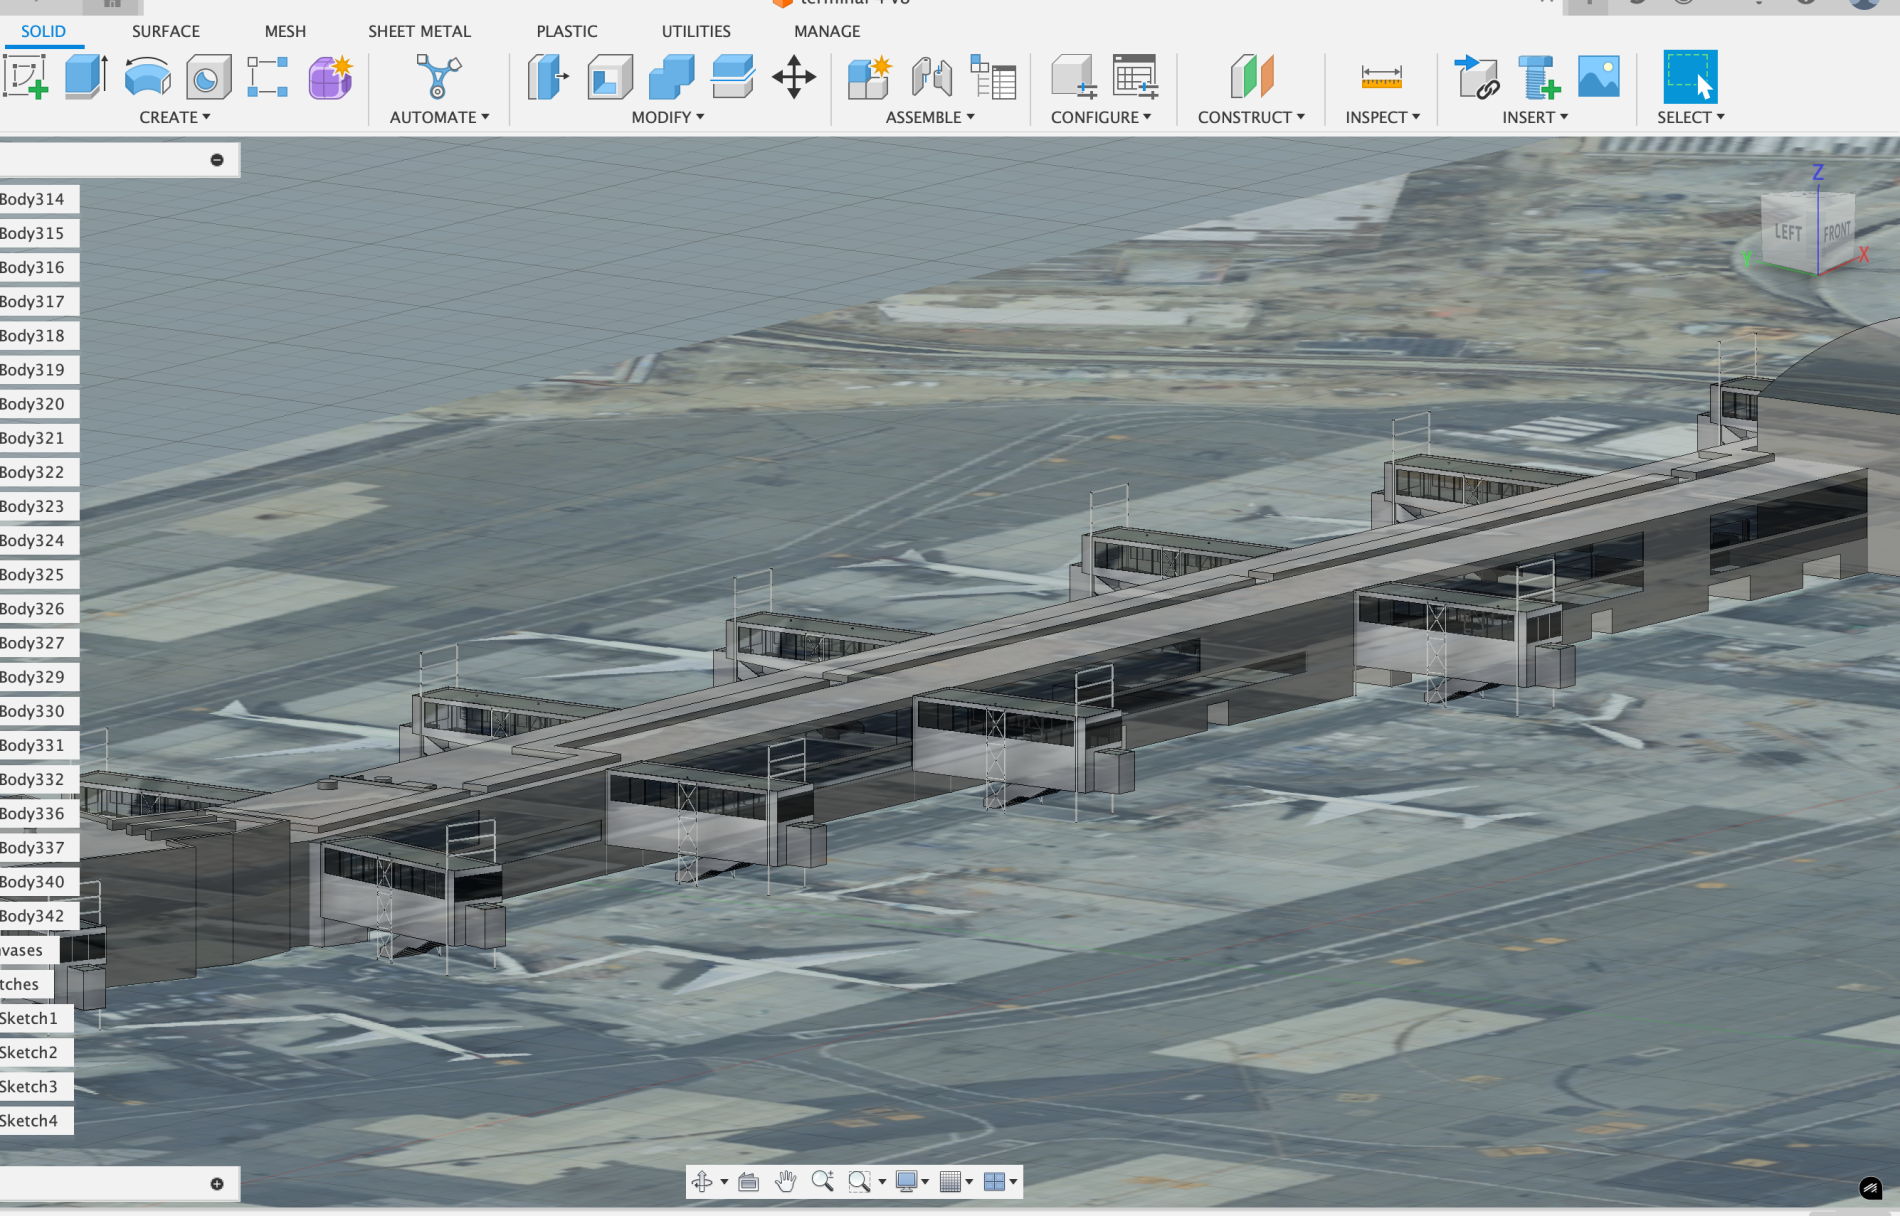Click the Joint icon in Assemble
1900x1216 pixels.
pos(931,77)
